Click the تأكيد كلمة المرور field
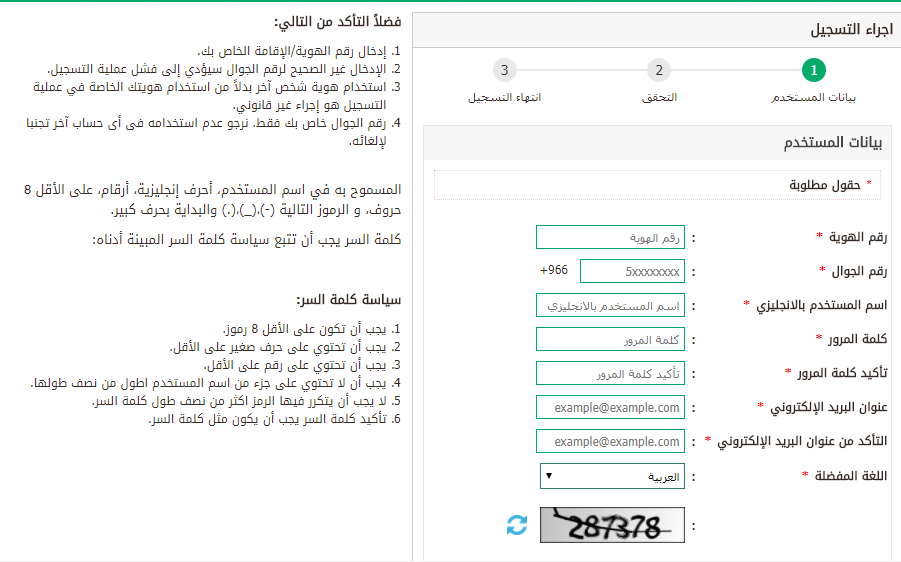Image resolution: width=901 pixels, height=562 pixels. pos(610,374)
